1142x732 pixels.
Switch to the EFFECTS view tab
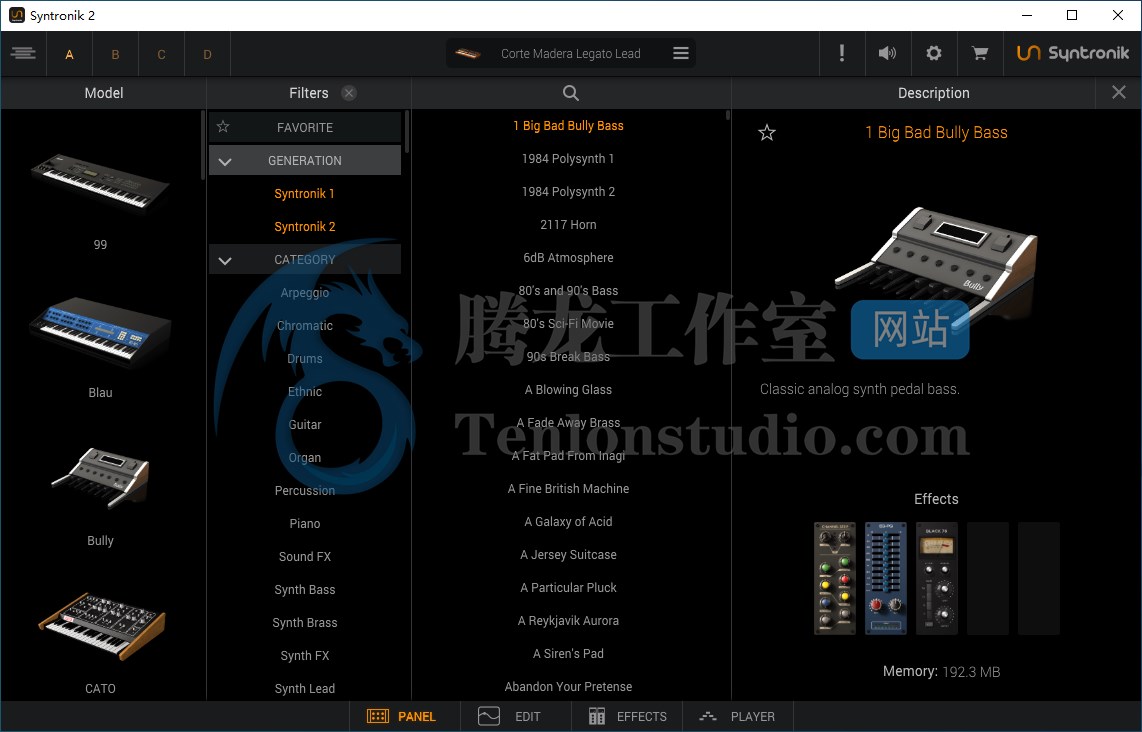[x=627, y=717]
